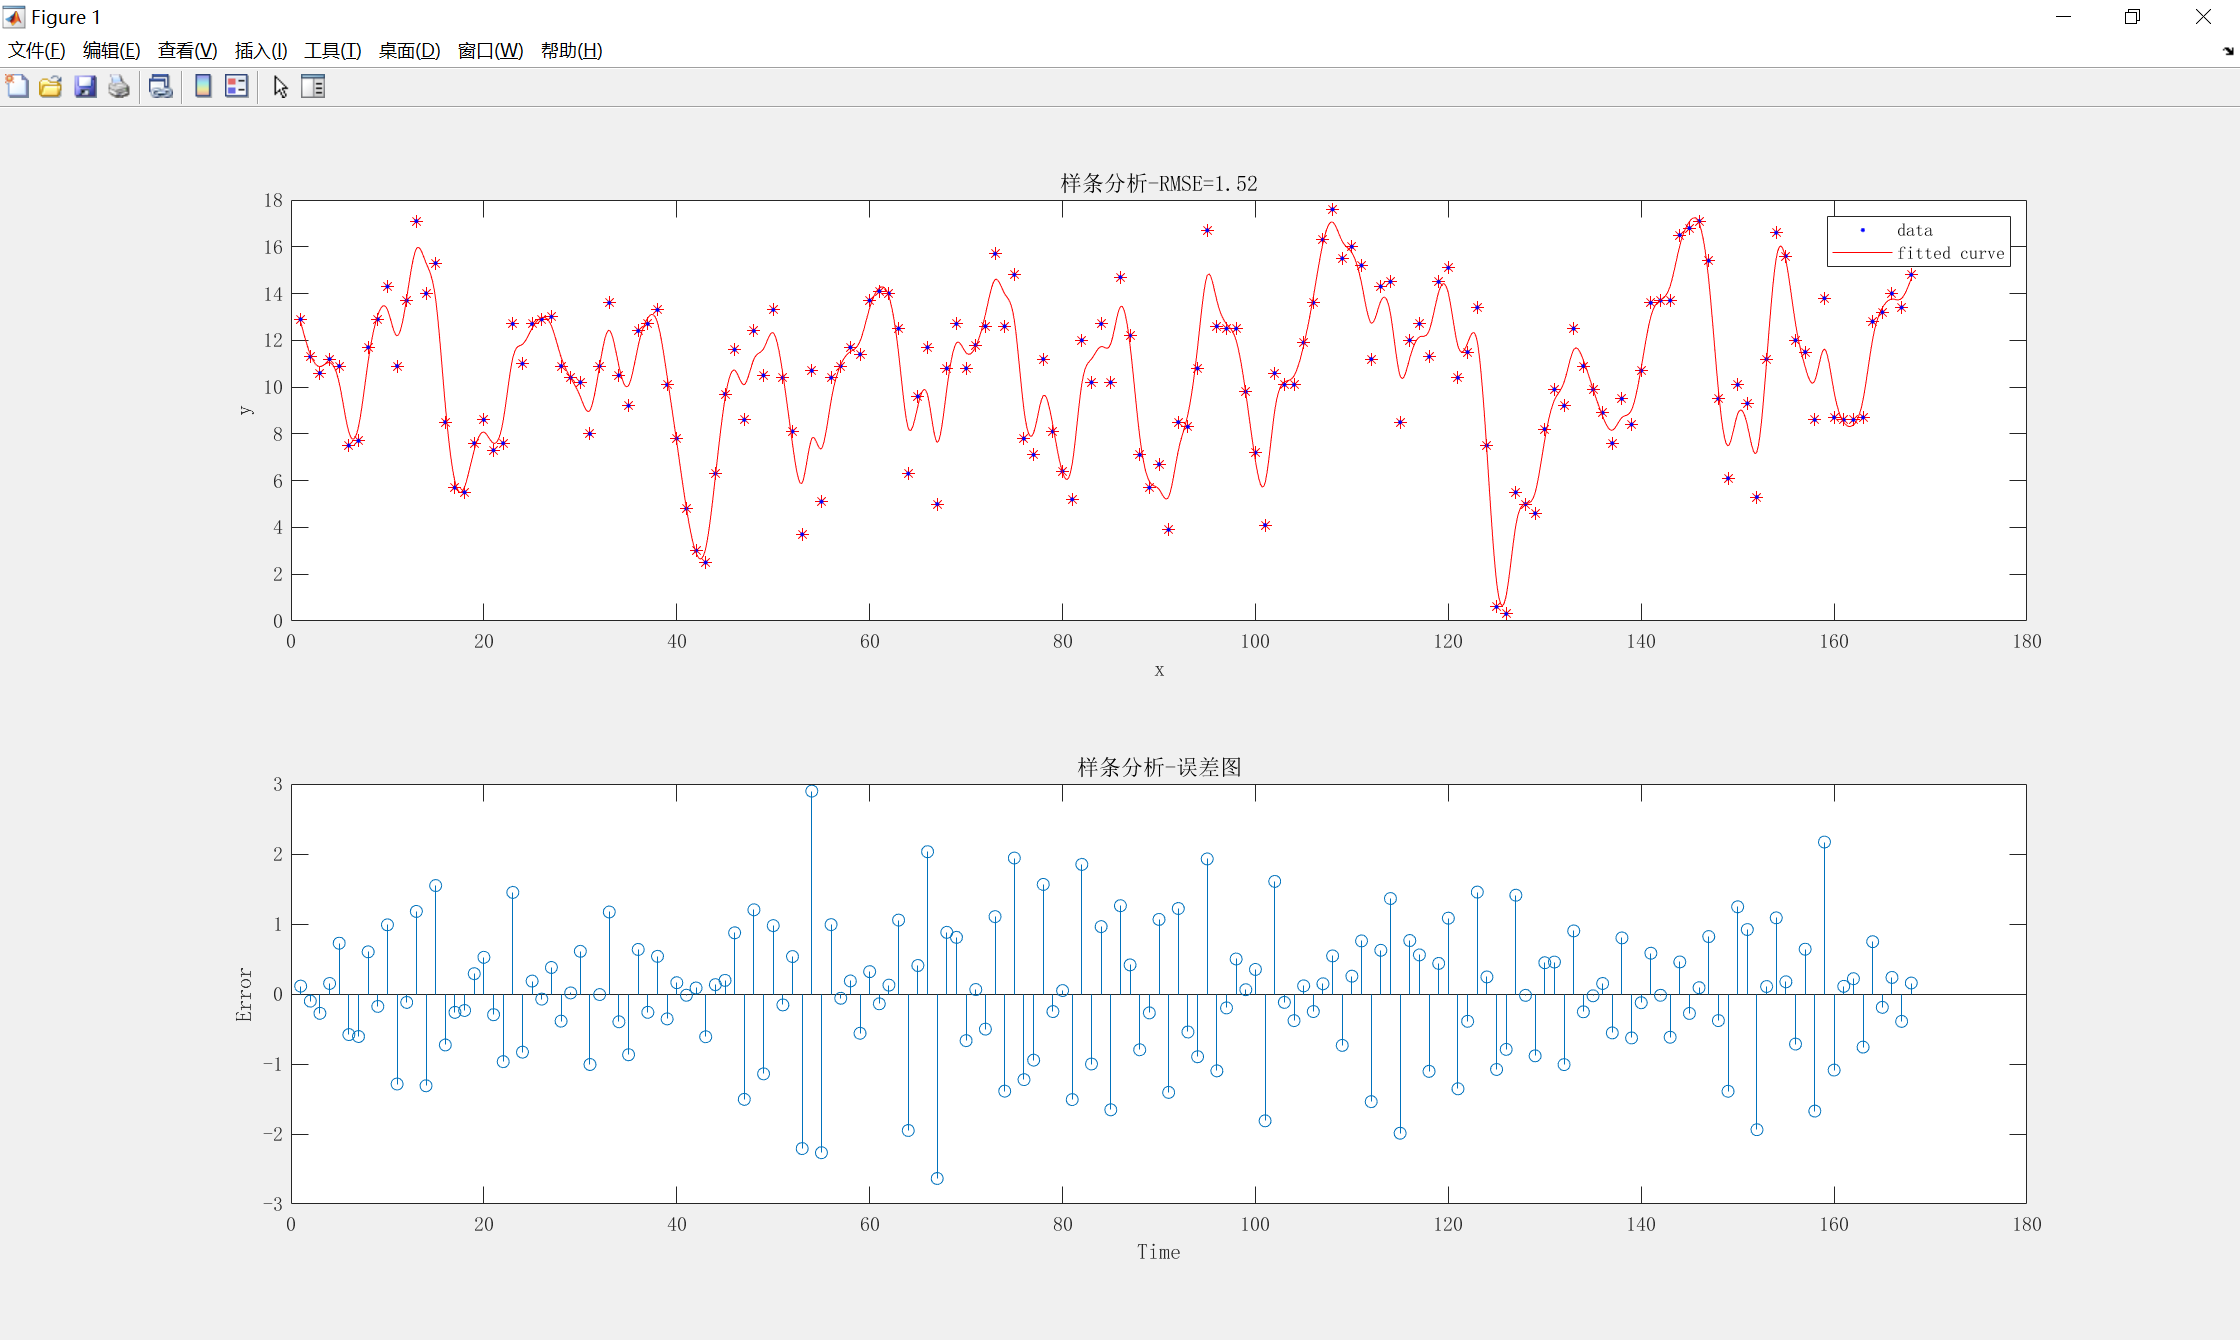2240x1340 pixels.
Task: Click the New Figure toolbar icon
Action: click(17, 87)
